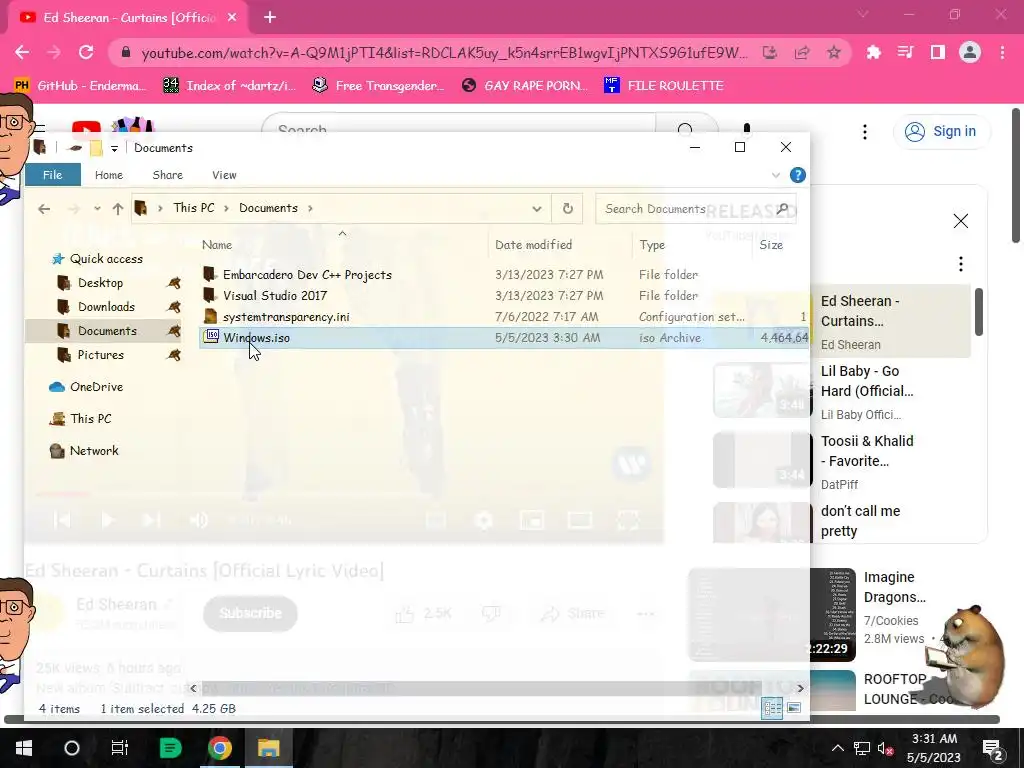Sort files by Type column
The height and width of the screenshot is (768, 1024).
[x=652, y=245]
